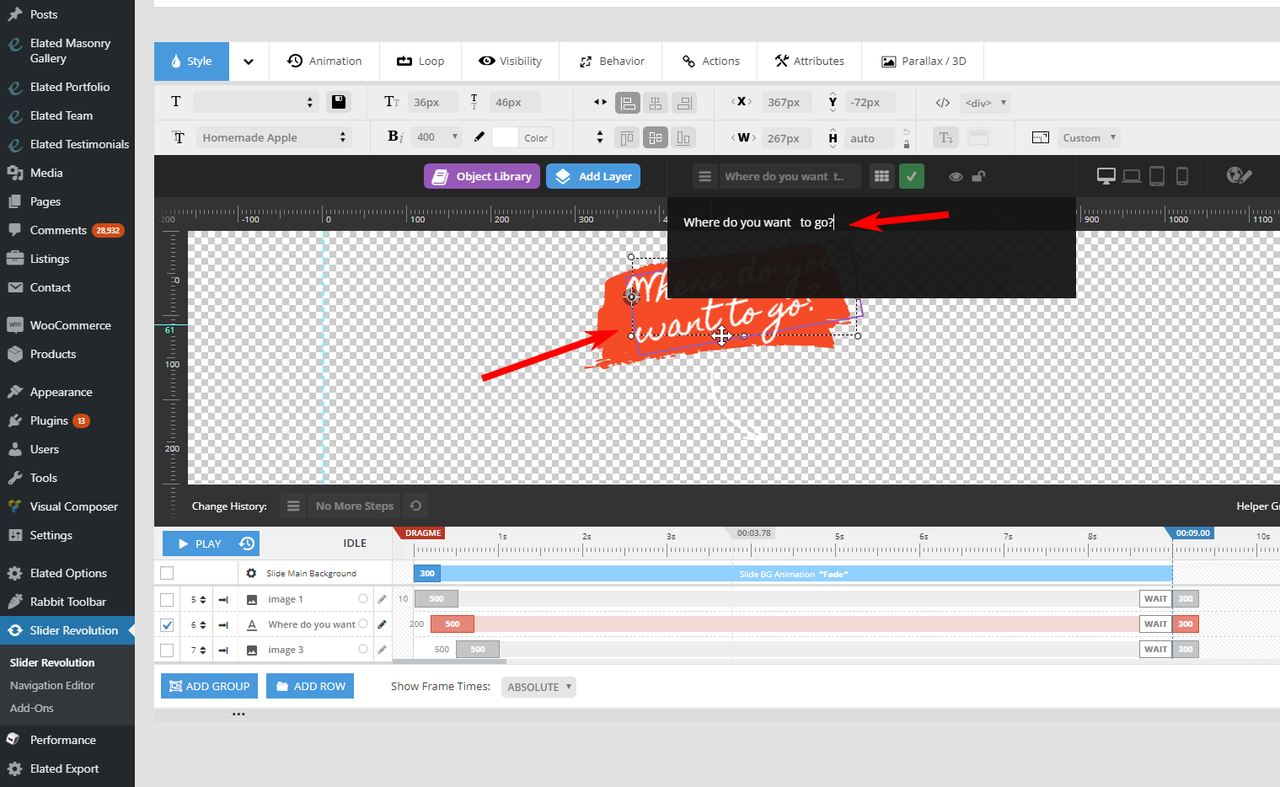Click the Object Library button
The width and height of the screenshot is (1280, 787).
pyautogui.click(x=482, y=176)
